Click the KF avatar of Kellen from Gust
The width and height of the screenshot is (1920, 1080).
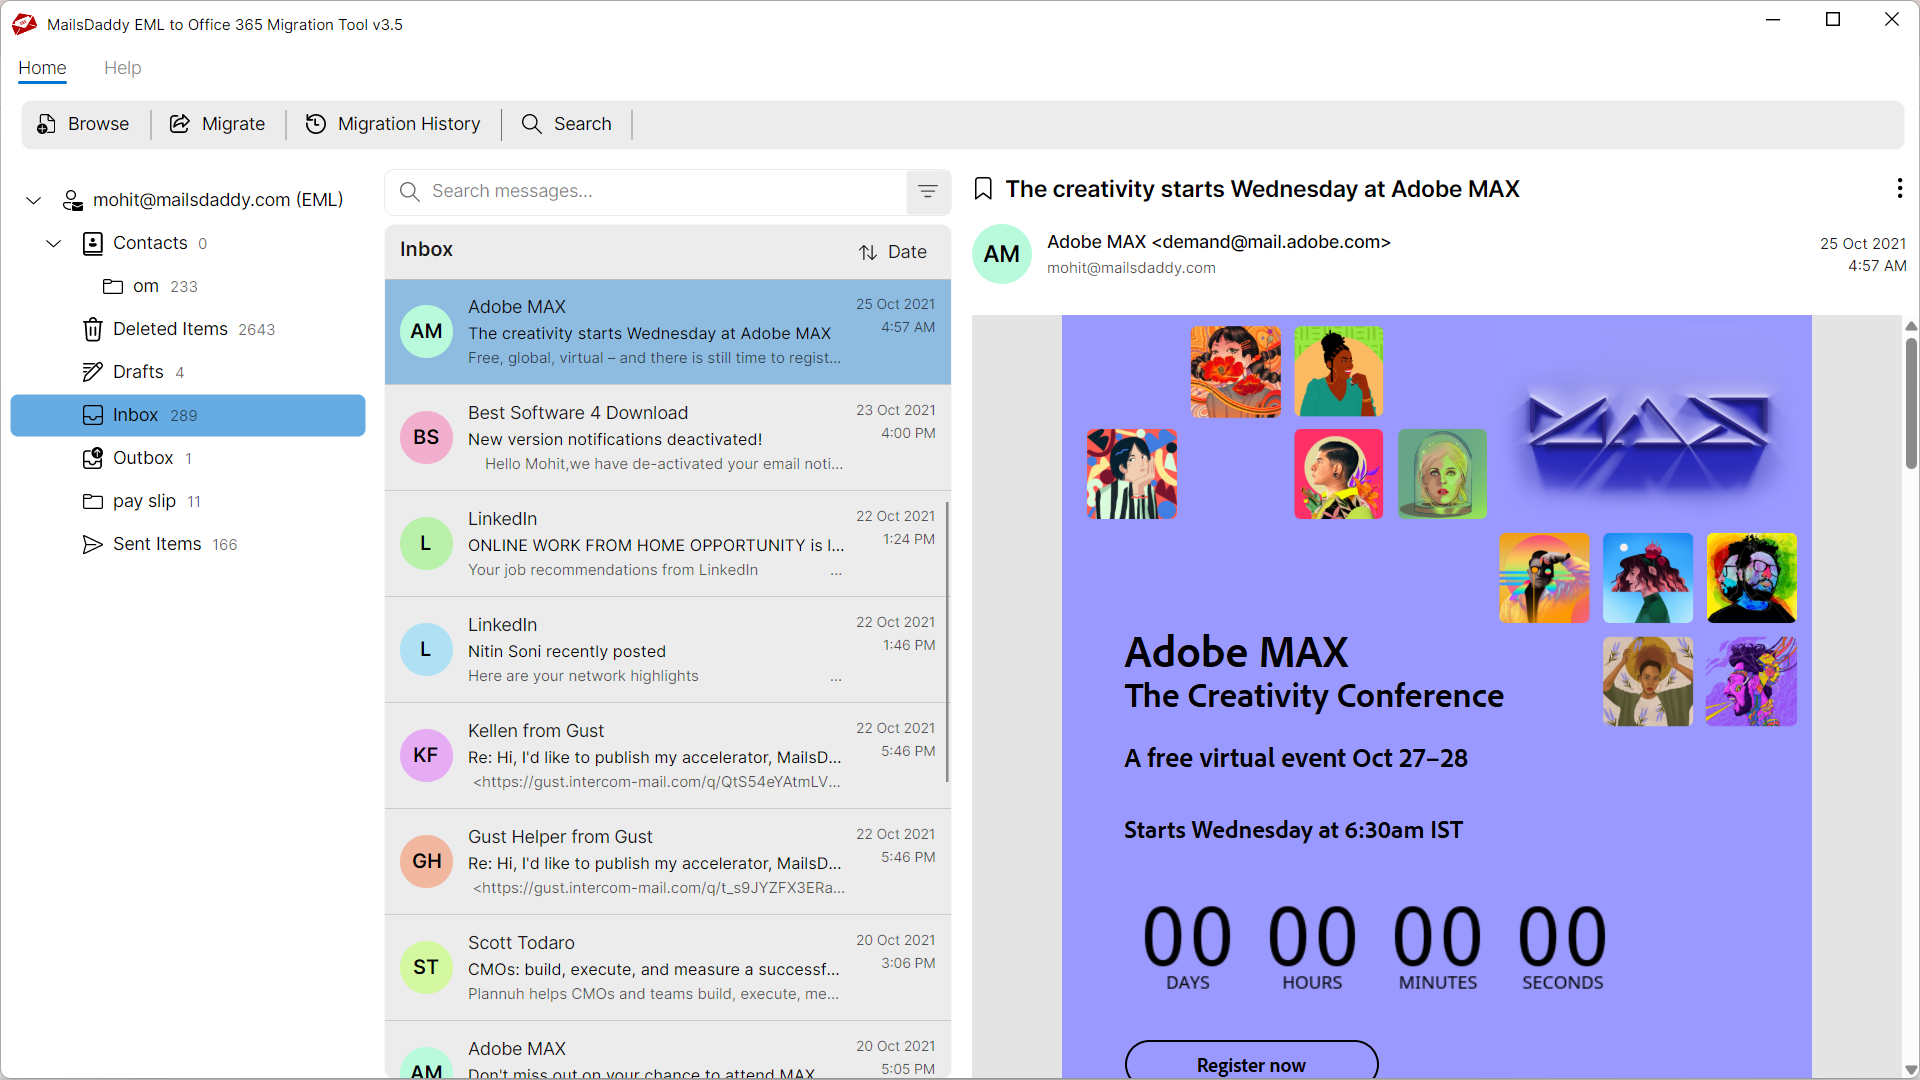pos(426,755)
